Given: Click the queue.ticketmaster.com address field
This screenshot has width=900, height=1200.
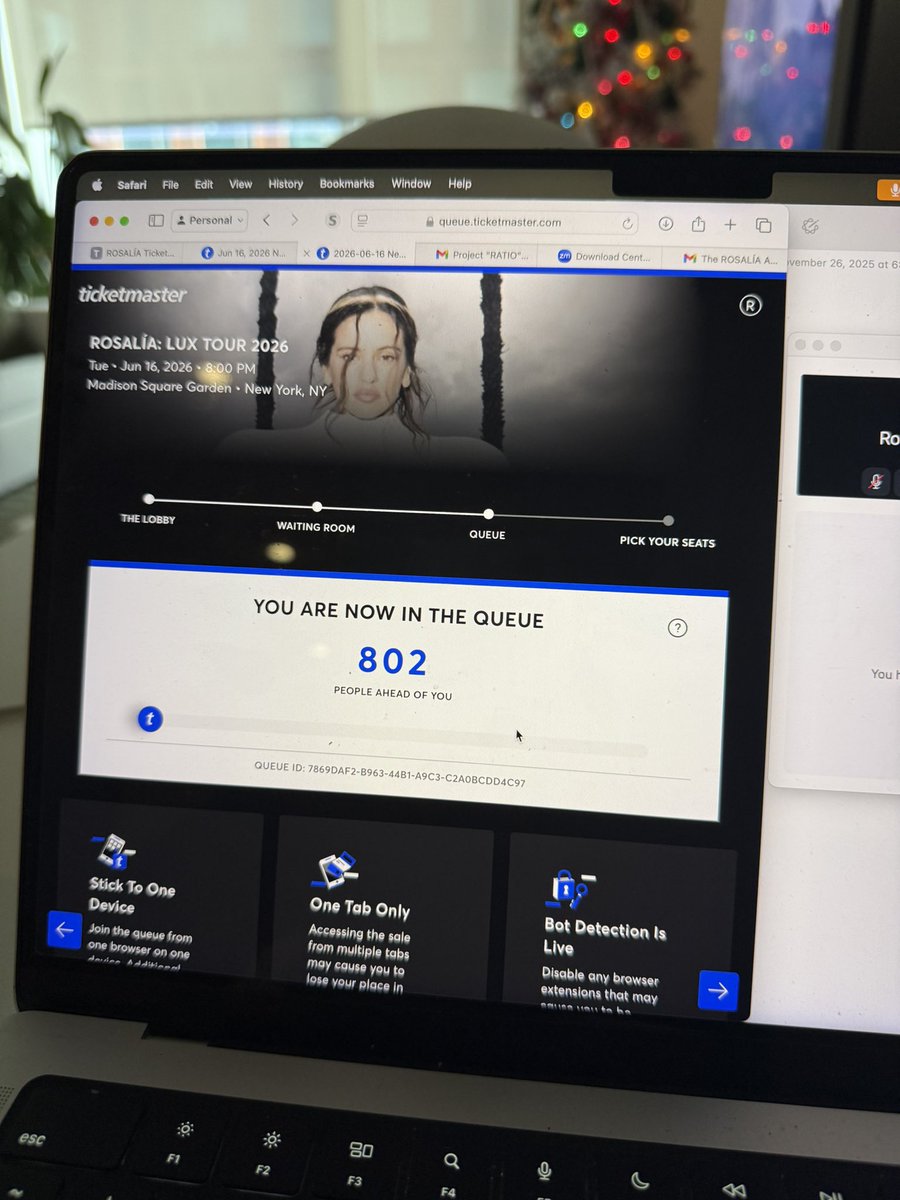Looking at the screenshot, I should (x=496, y=222).
